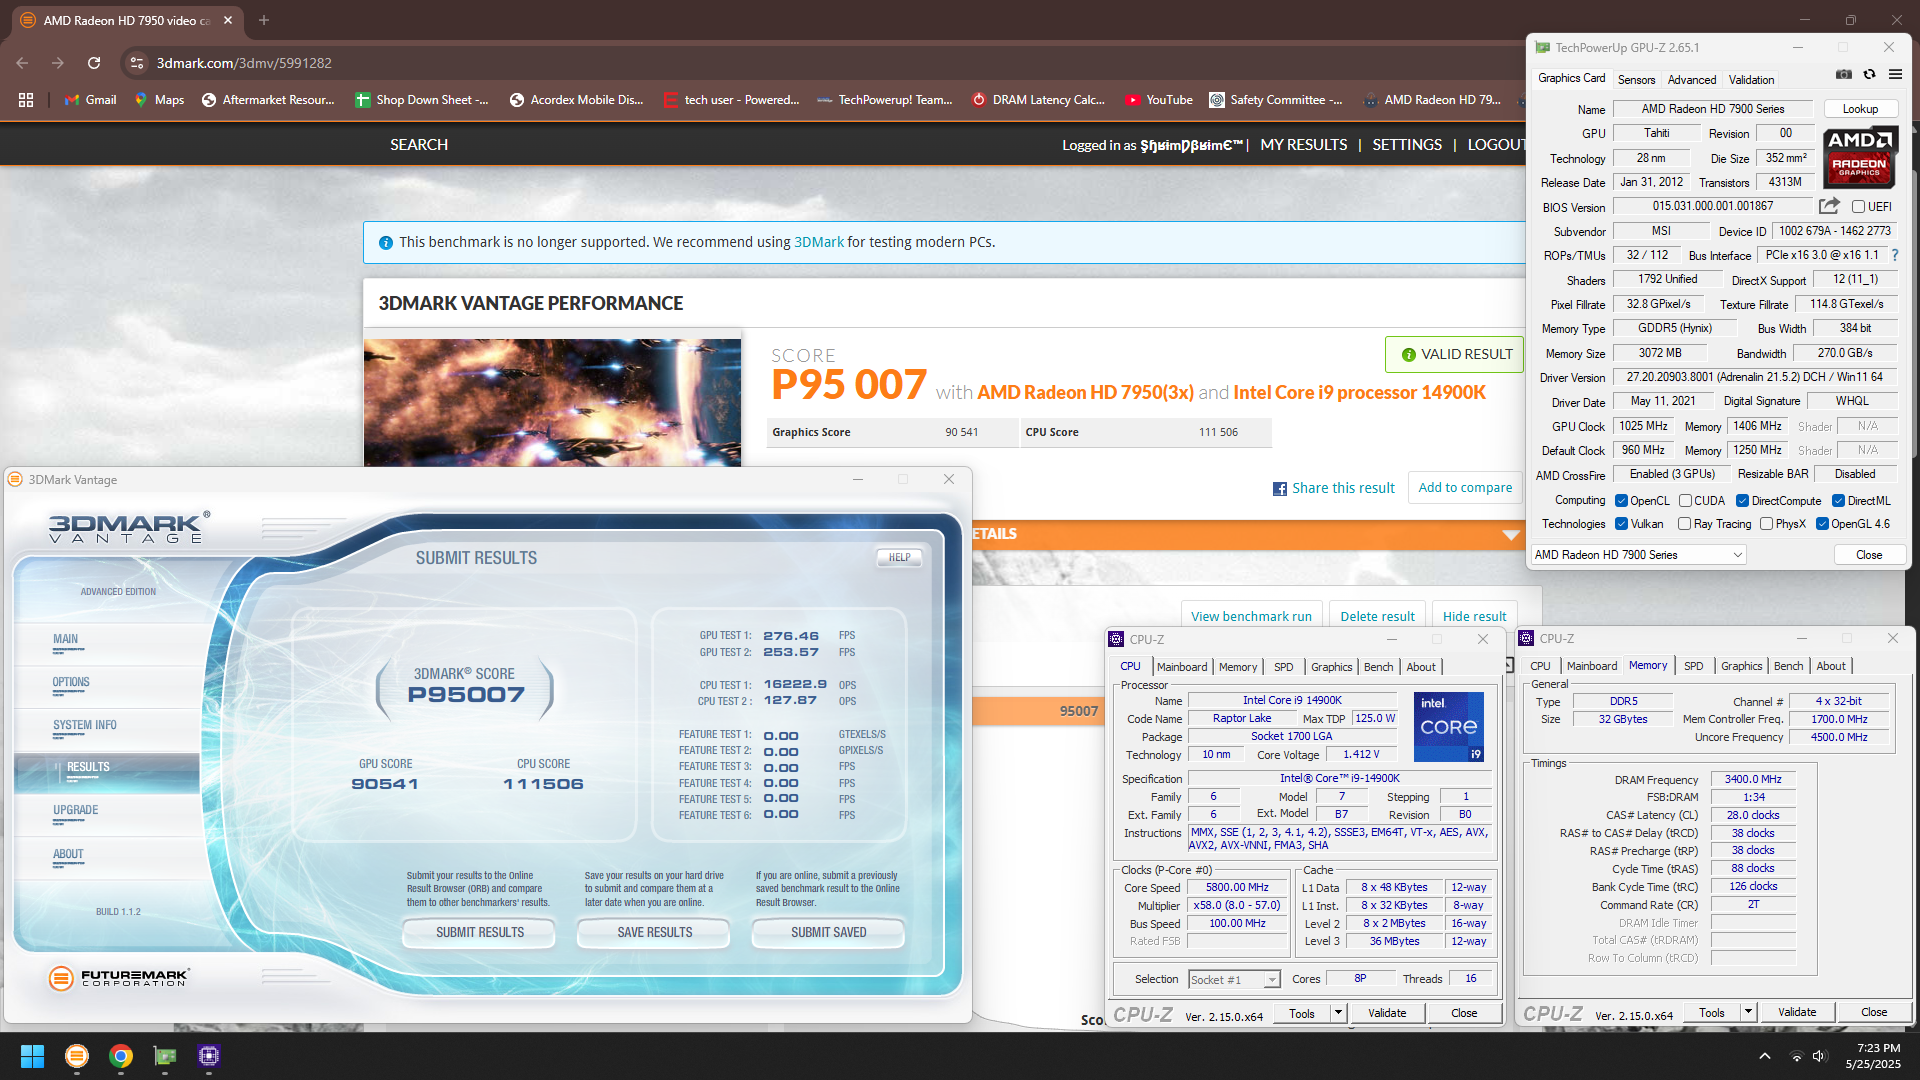Open the Gmail bookmark
Viewport: 1920px width, 1080px height.
coord(90,100)
